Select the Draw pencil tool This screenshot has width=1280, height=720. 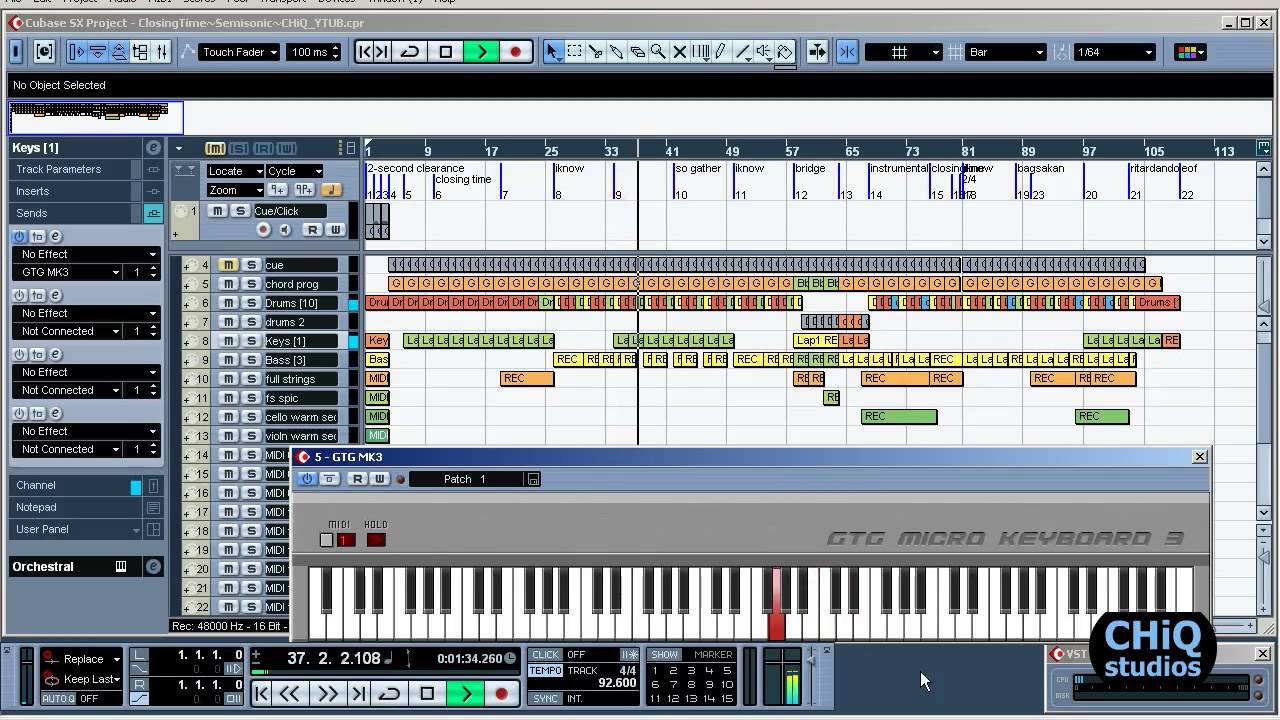(x=721, y=52)
